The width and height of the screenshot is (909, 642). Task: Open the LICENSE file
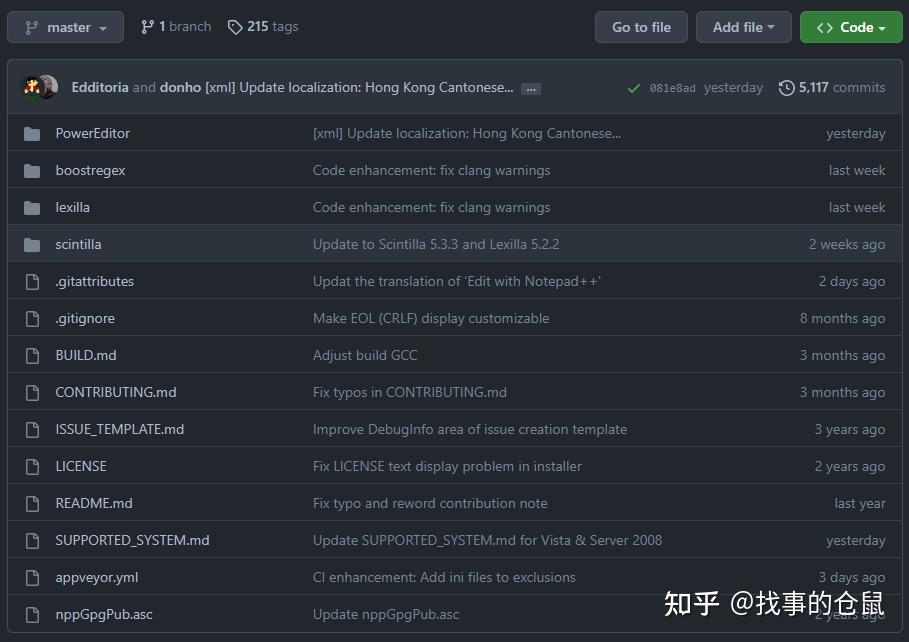(x=81, y=466)
